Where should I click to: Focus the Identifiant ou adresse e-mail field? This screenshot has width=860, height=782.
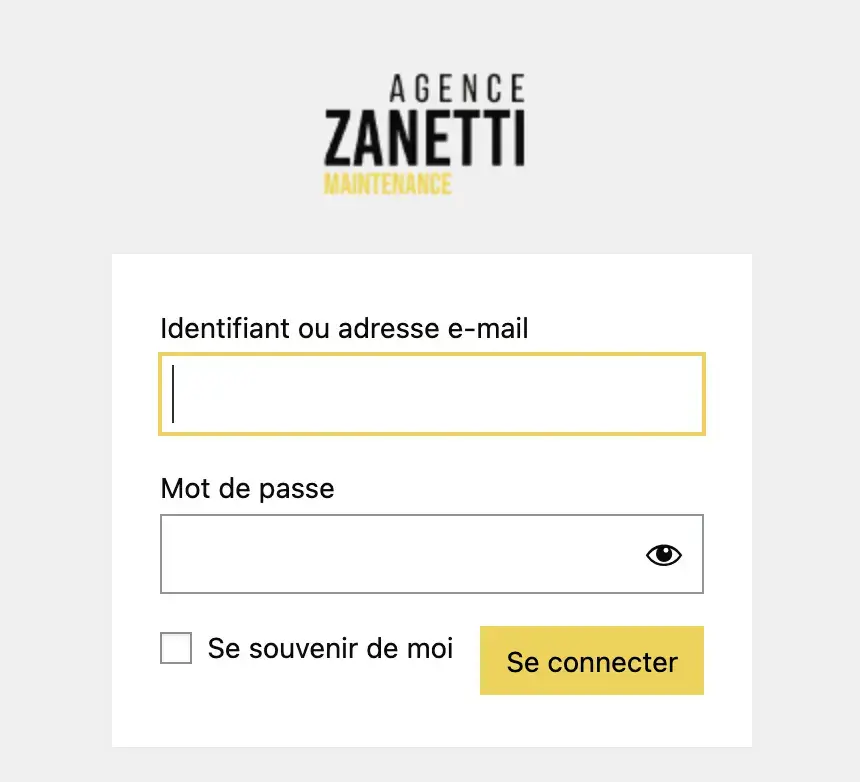pyautogui.click(x=432, y=394)
